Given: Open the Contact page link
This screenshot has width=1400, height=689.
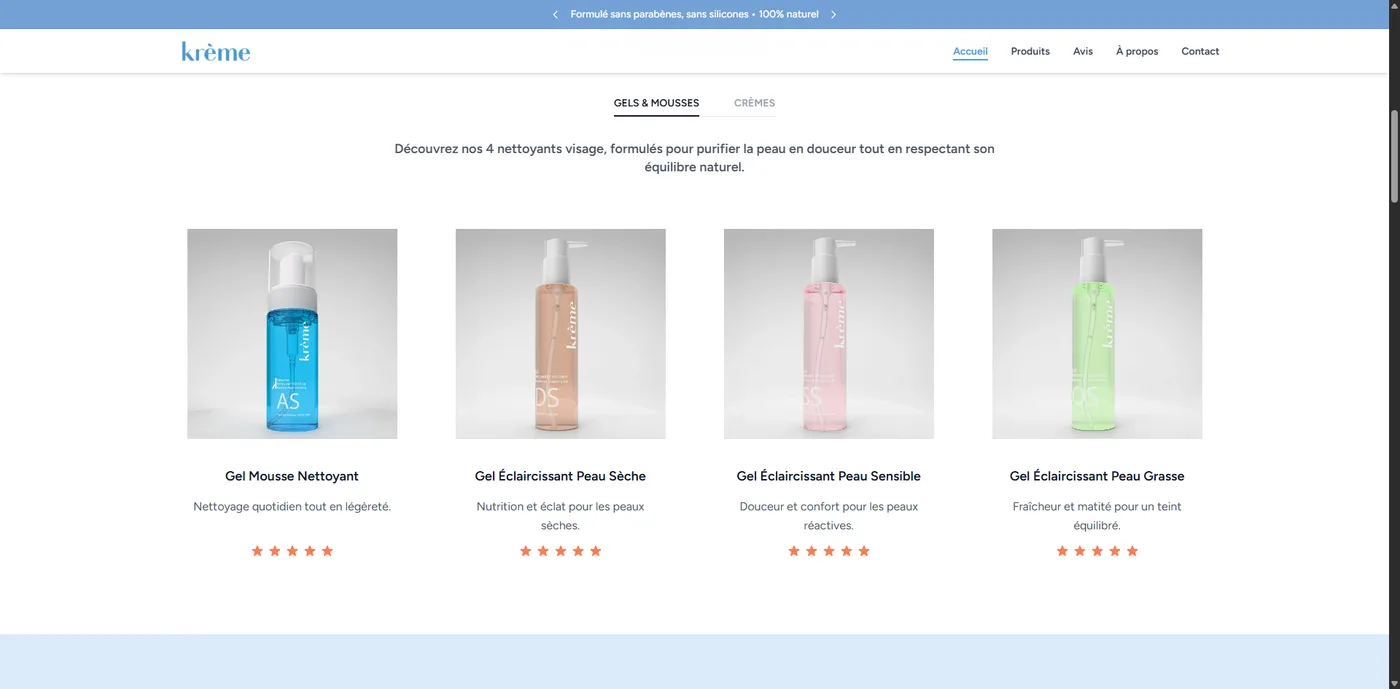Looking at the screenshot, I should click(x=1200, y=51).
